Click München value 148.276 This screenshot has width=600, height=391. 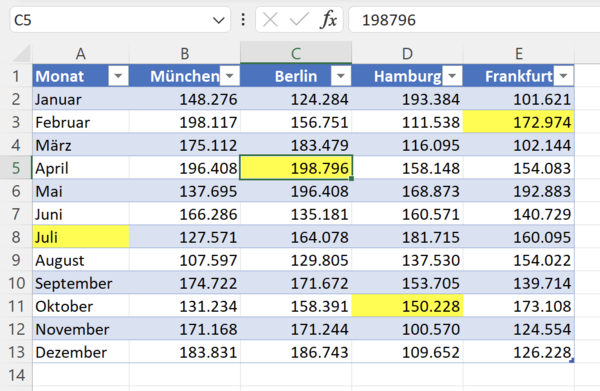tap(185, 99)
